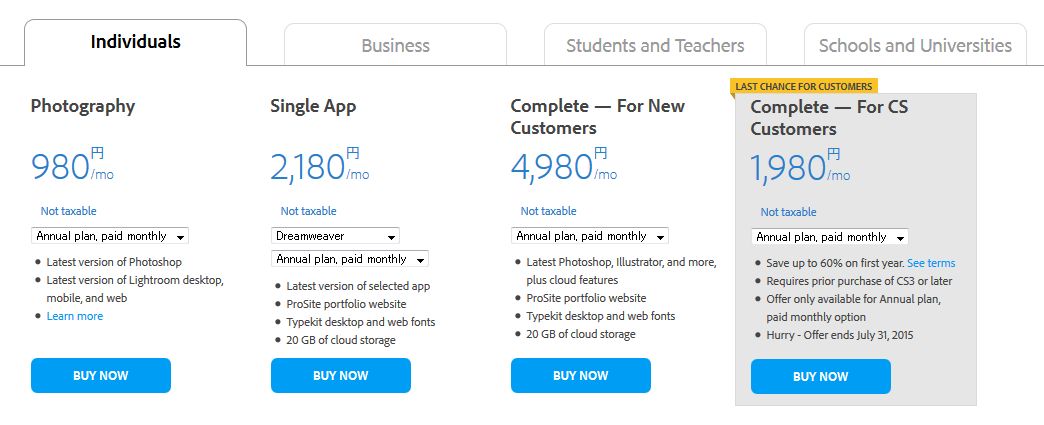Viewport: 1044px width, 425px height.
Task: Open the Business tab
Action: [x=395, y=45]
